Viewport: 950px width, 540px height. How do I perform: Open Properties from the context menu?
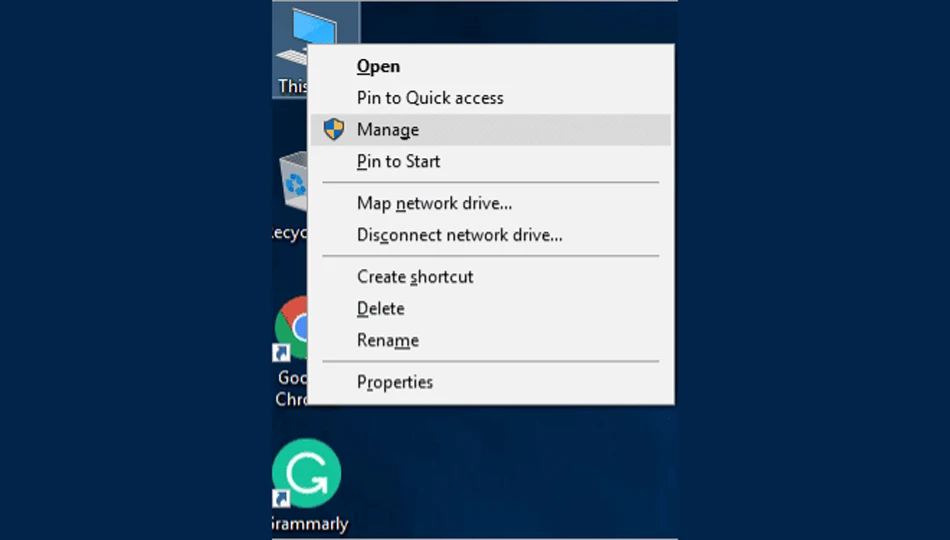pos(490,382)
